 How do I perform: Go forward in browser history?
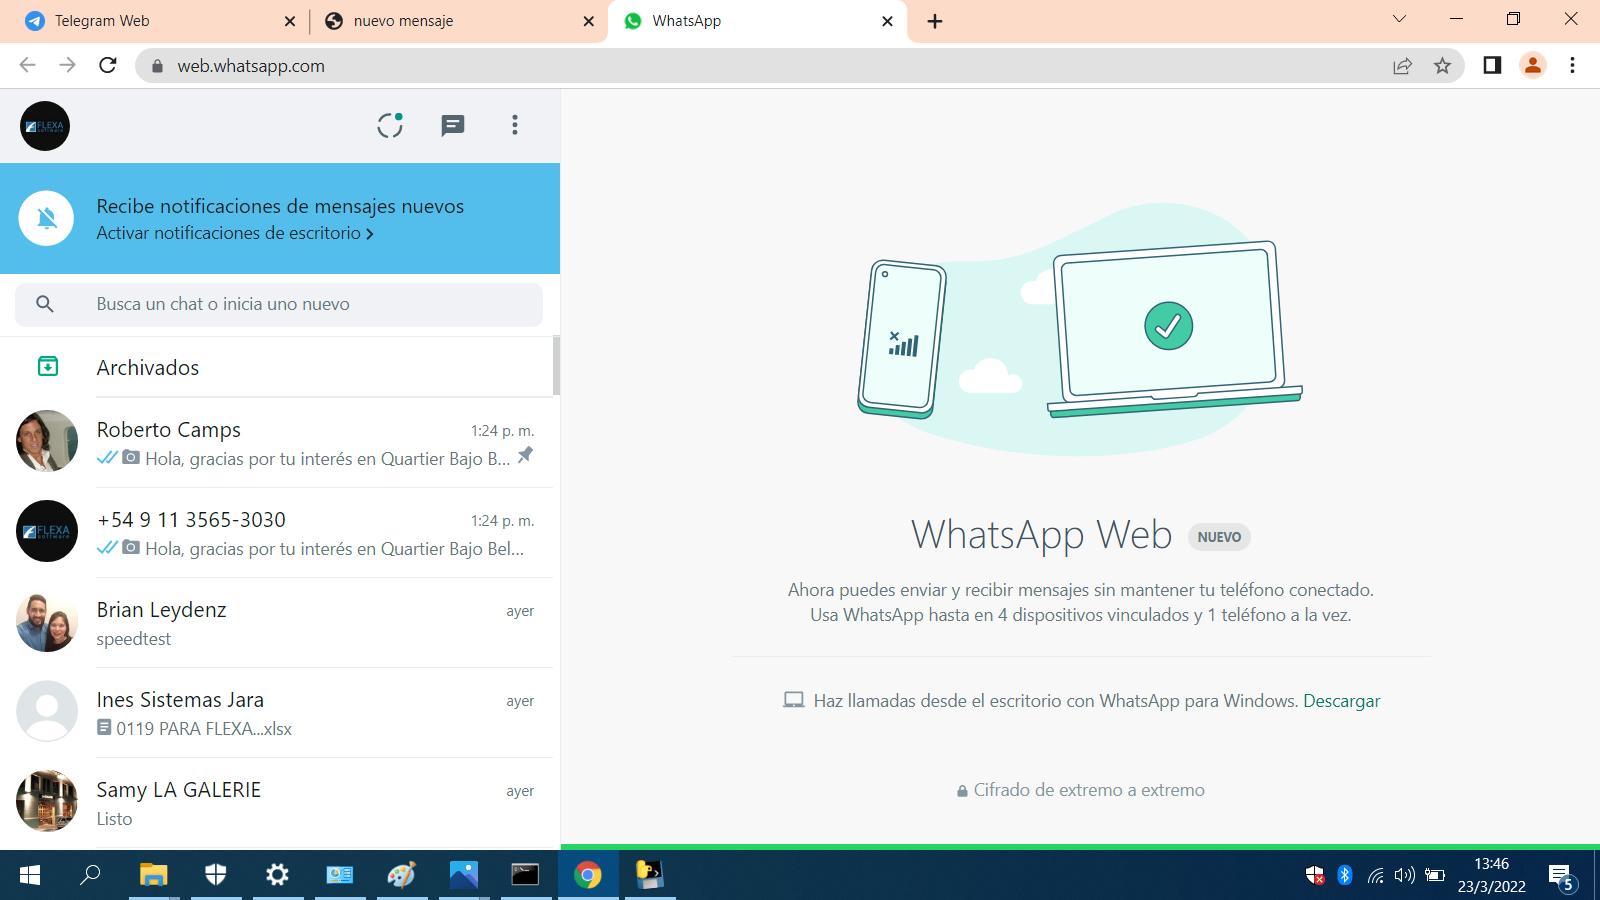[x=67, y=65]
